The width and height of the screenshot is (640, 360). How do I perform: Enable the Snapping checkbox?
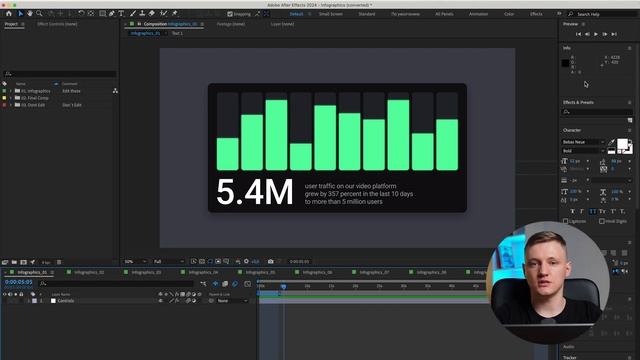(230, 14)
